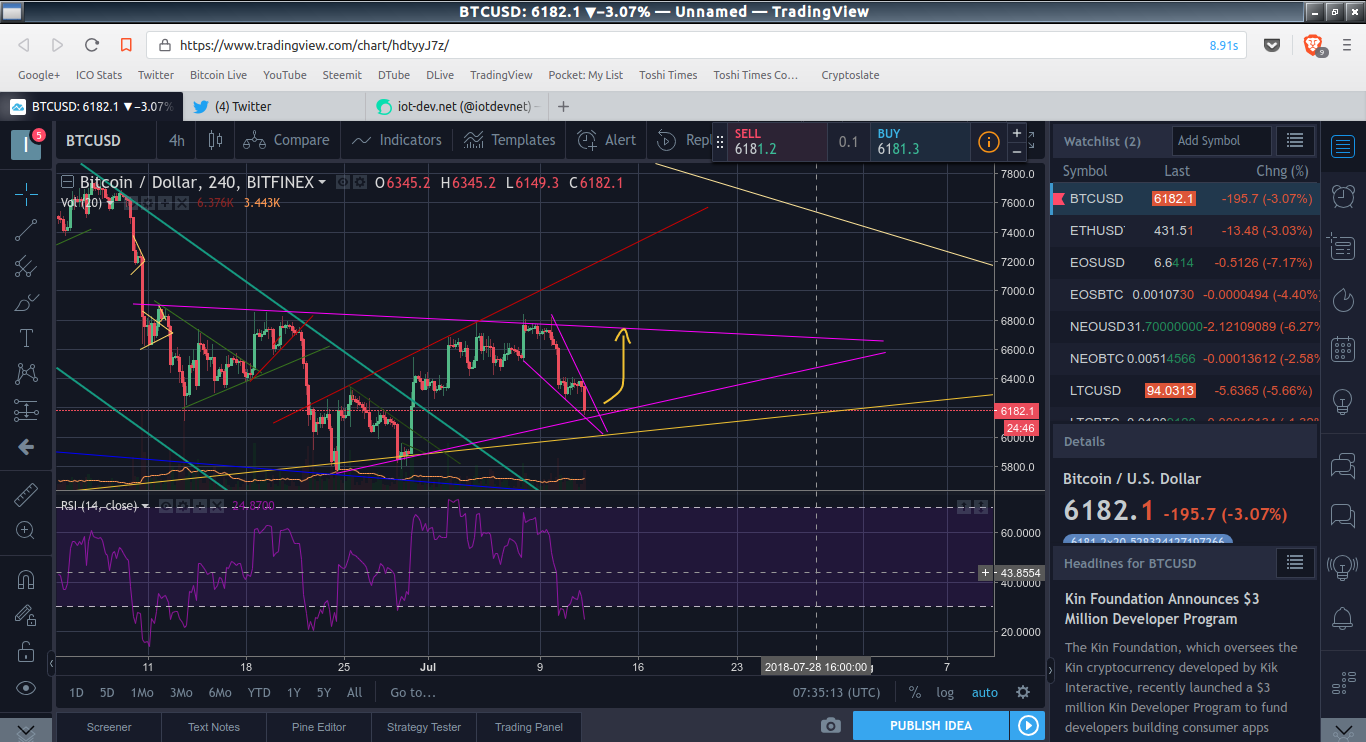Switch to the (4) Twitter browser tab

tap(273, 106)
